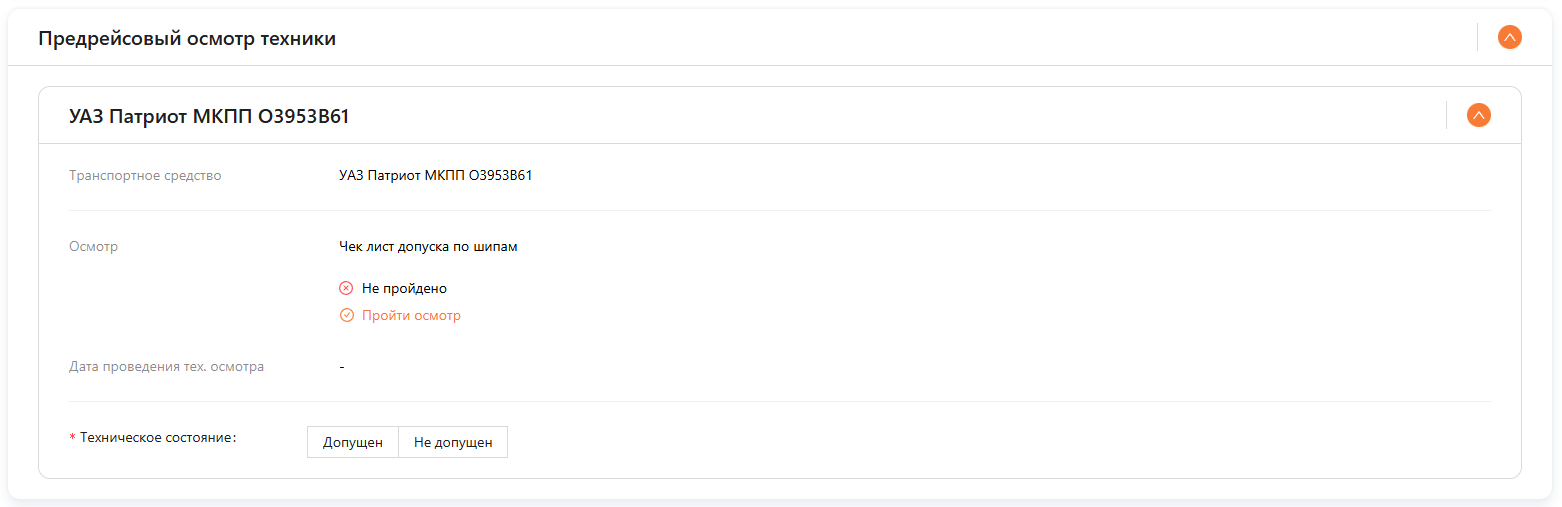
Task: Click the Дата проведения тех. осмотра label
Action: point(166,366)
